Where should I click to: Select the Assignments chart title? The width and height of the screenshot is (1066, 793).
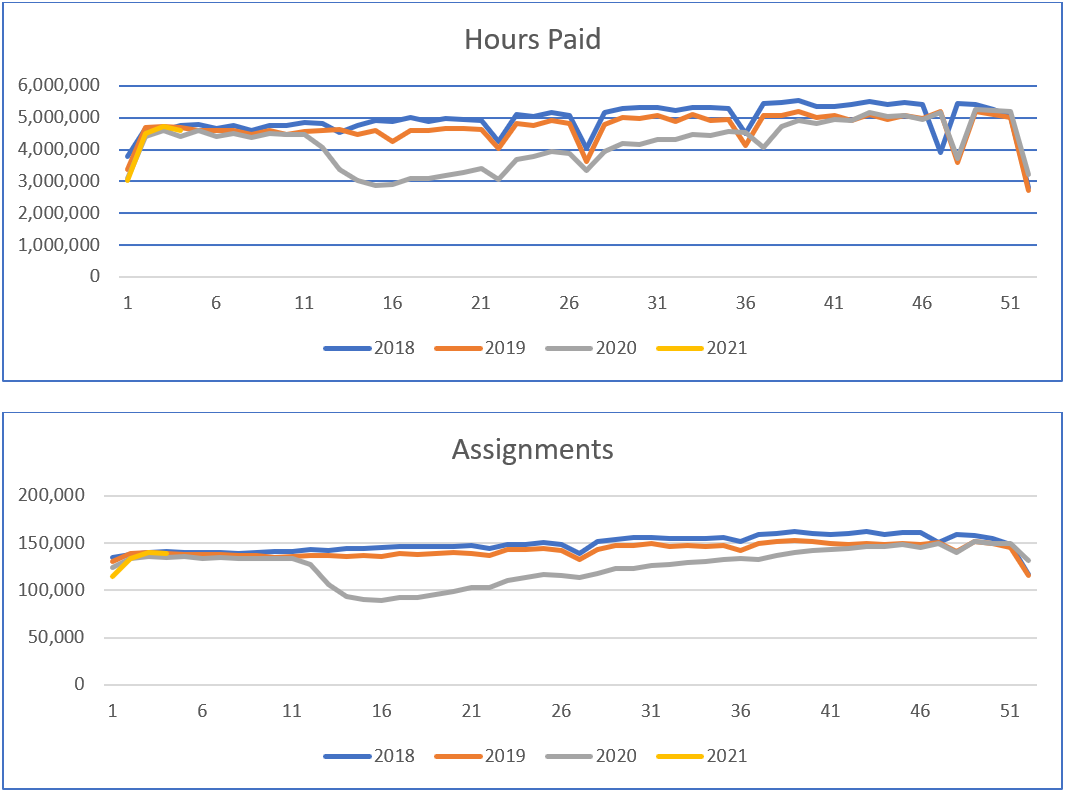532,450
